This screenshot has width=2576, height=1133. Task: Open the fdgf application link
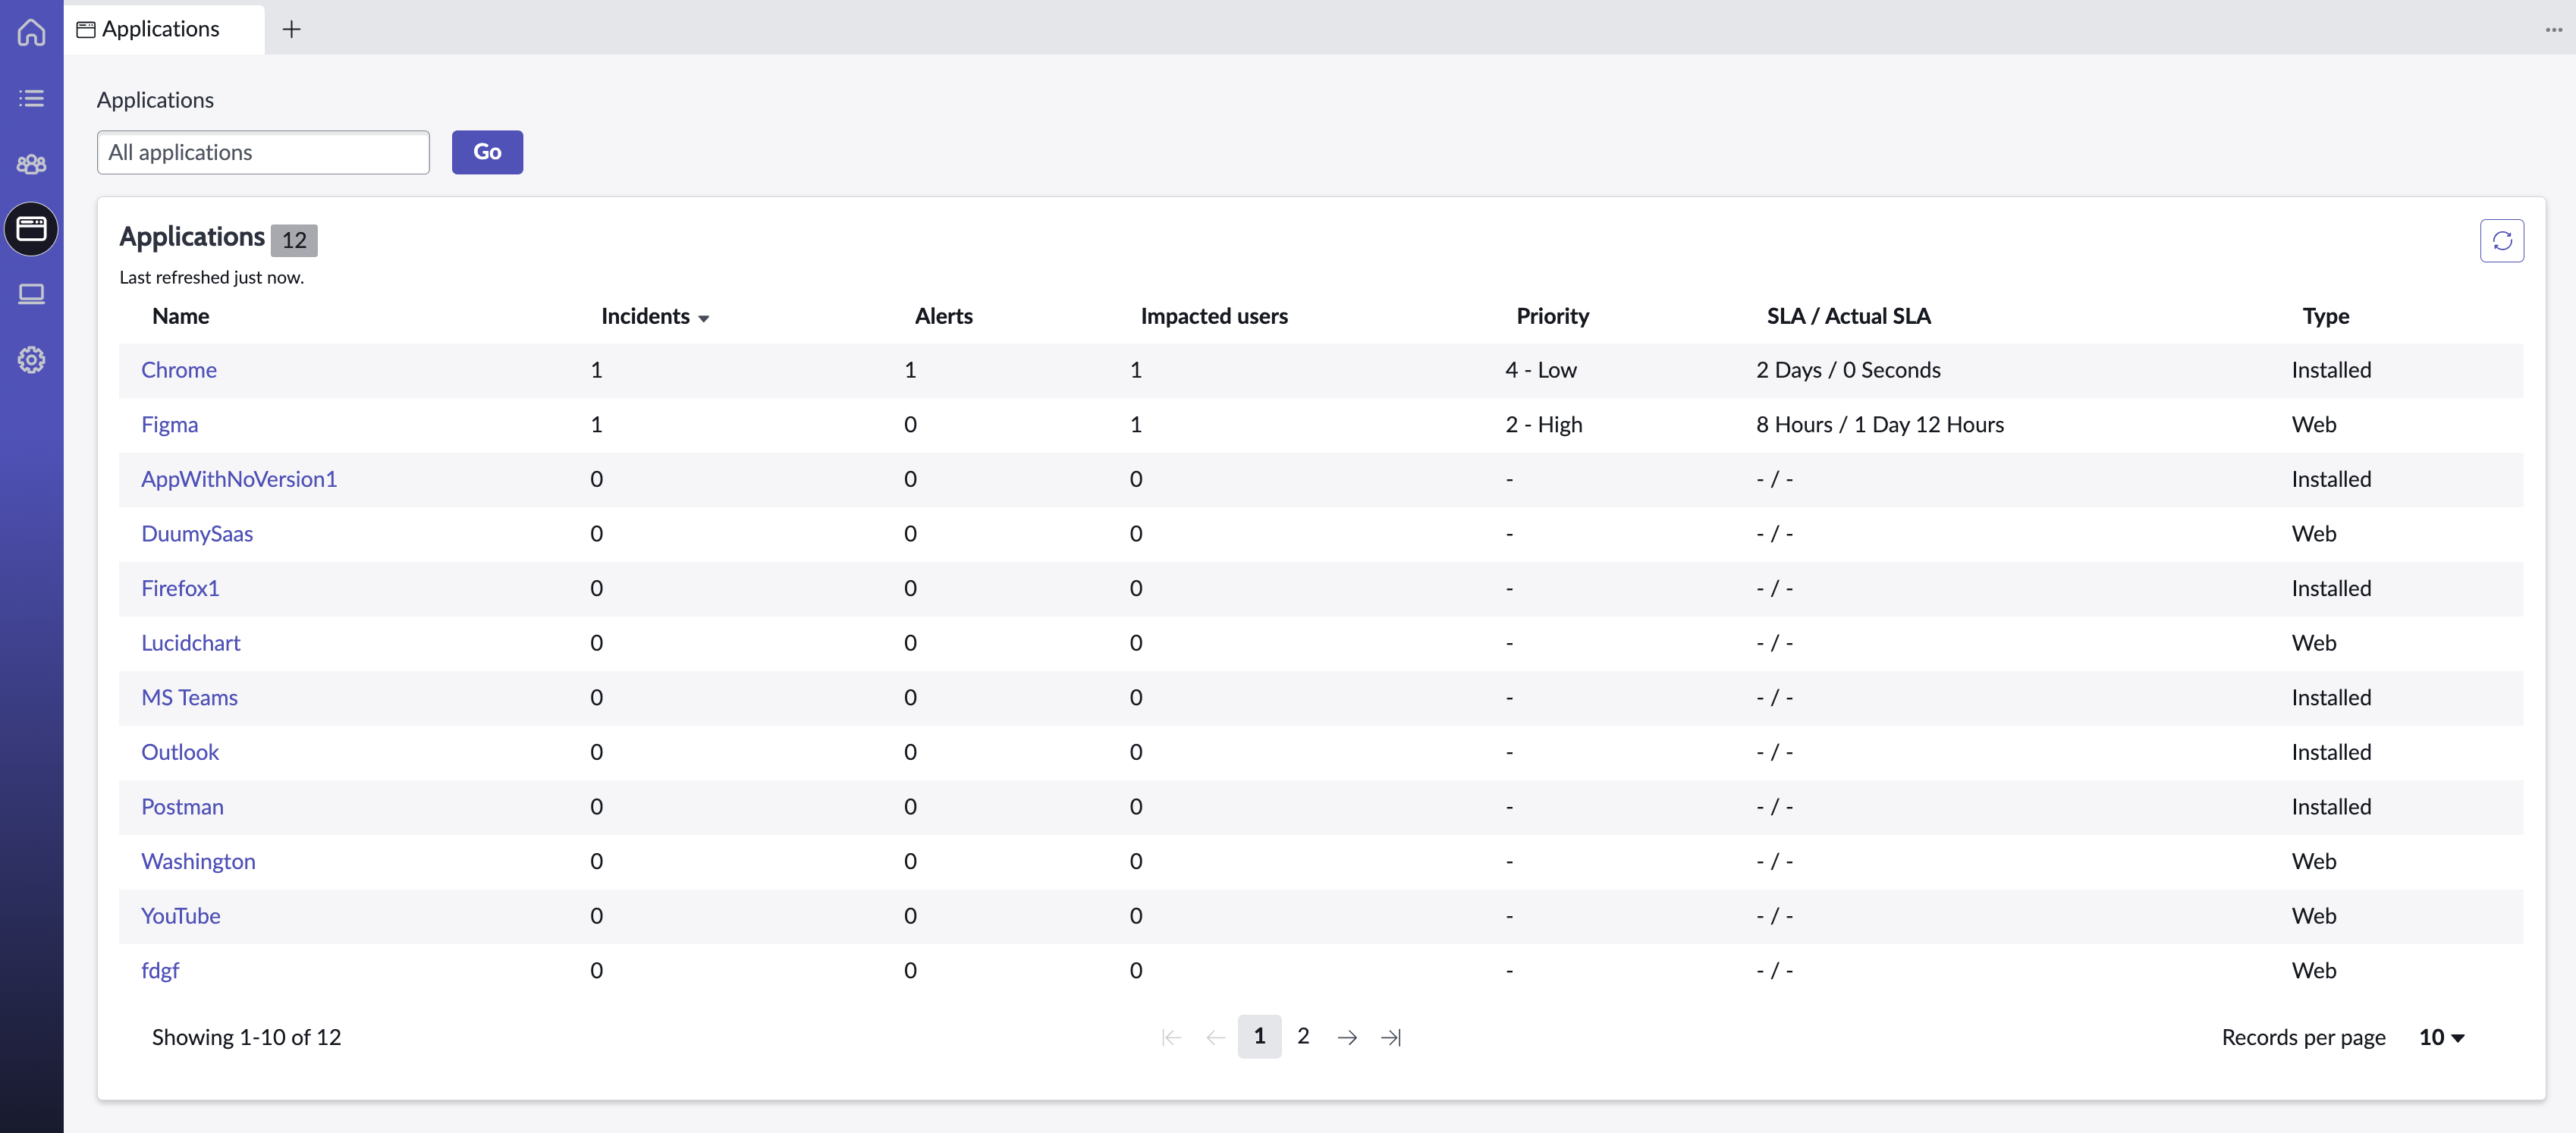click(160, 971)
